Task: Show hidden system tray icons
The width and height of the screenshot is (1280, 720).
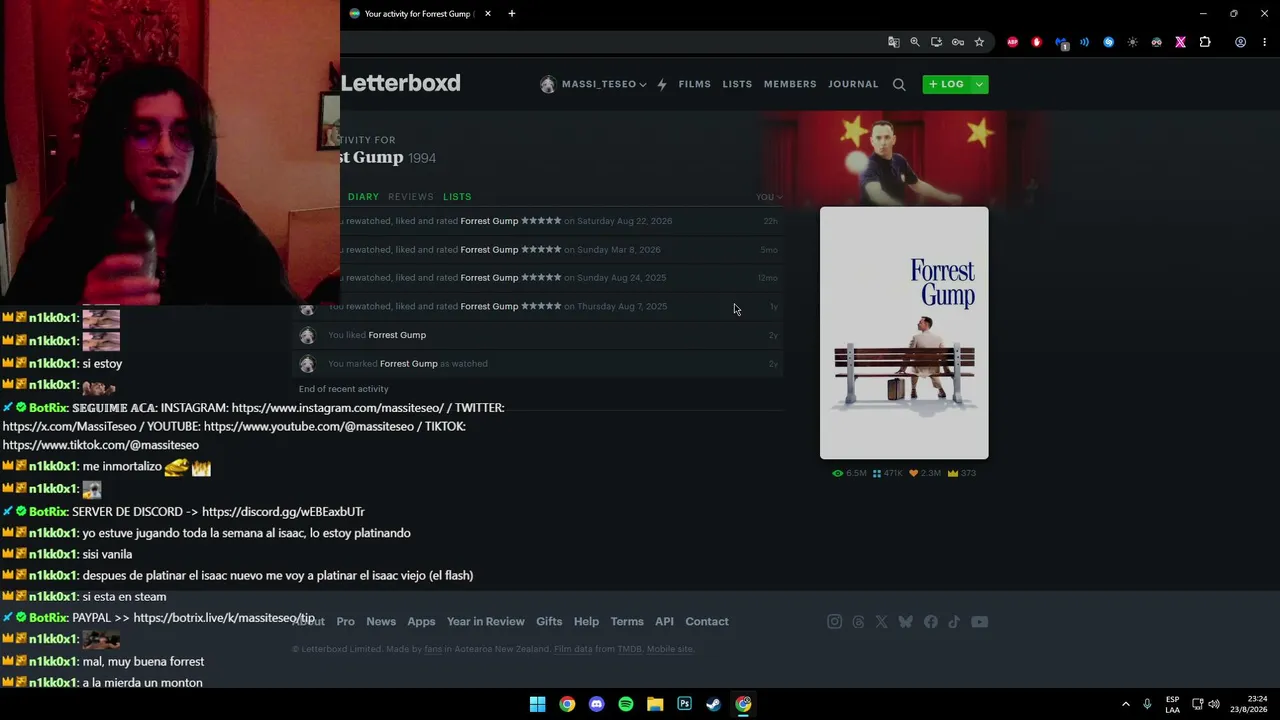Action: pyautogui.click(x=1125, y=704)
